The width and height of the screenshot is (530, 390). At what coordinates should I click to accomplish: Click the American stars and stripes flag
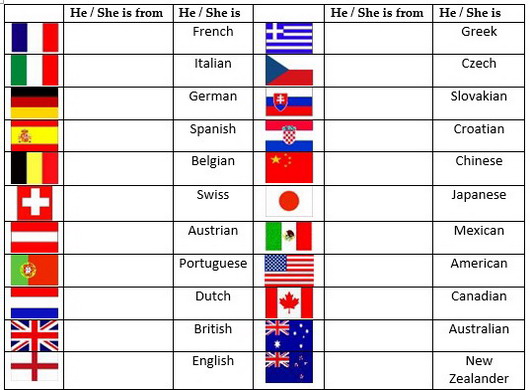[289, 270]
